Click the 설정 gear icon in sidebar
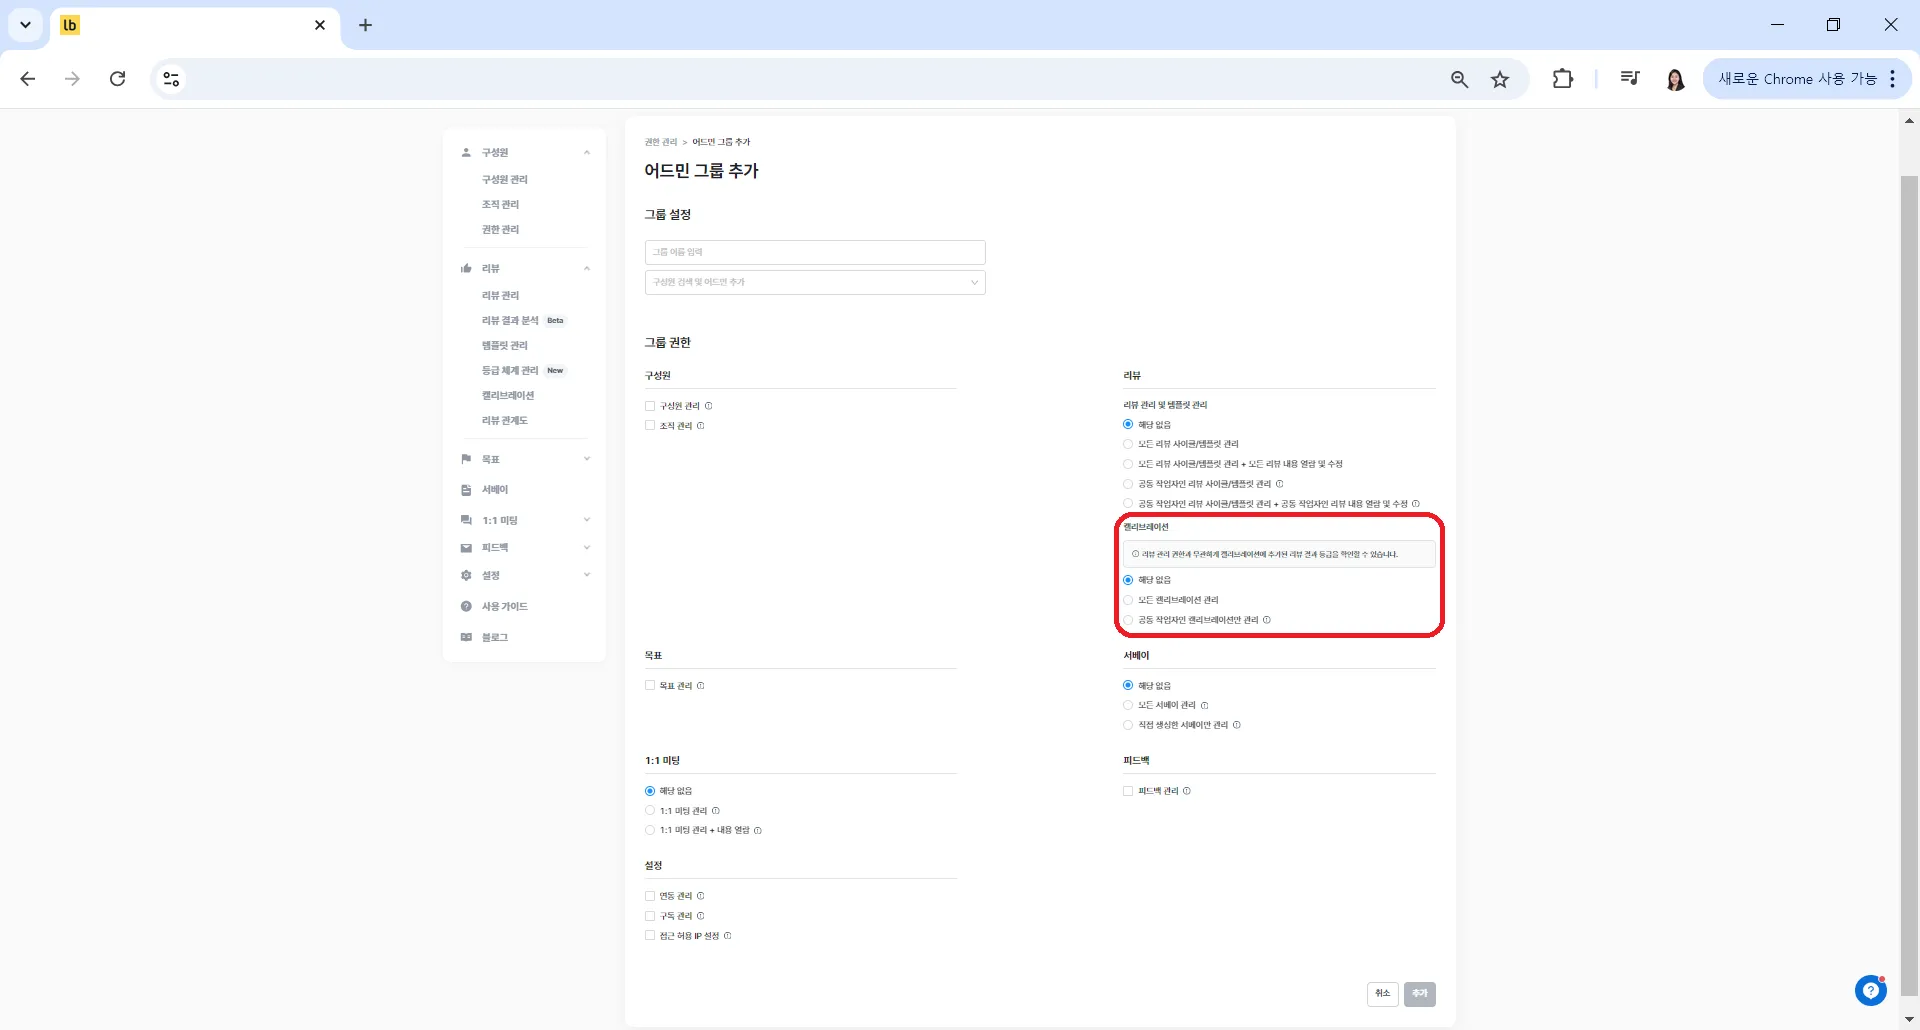 (466, 575)
